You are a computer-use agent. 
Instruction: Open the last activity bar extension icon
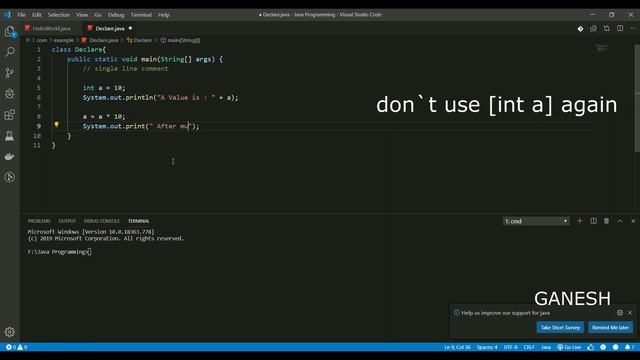point(9,177)
